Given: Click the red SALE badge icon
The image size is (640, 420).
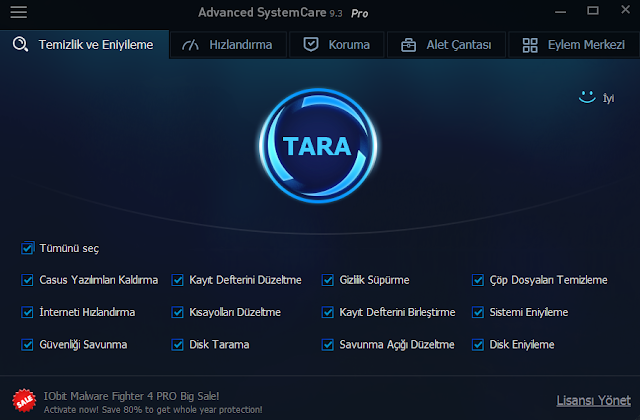Looking at the screenshot, I should click(24, 400).
